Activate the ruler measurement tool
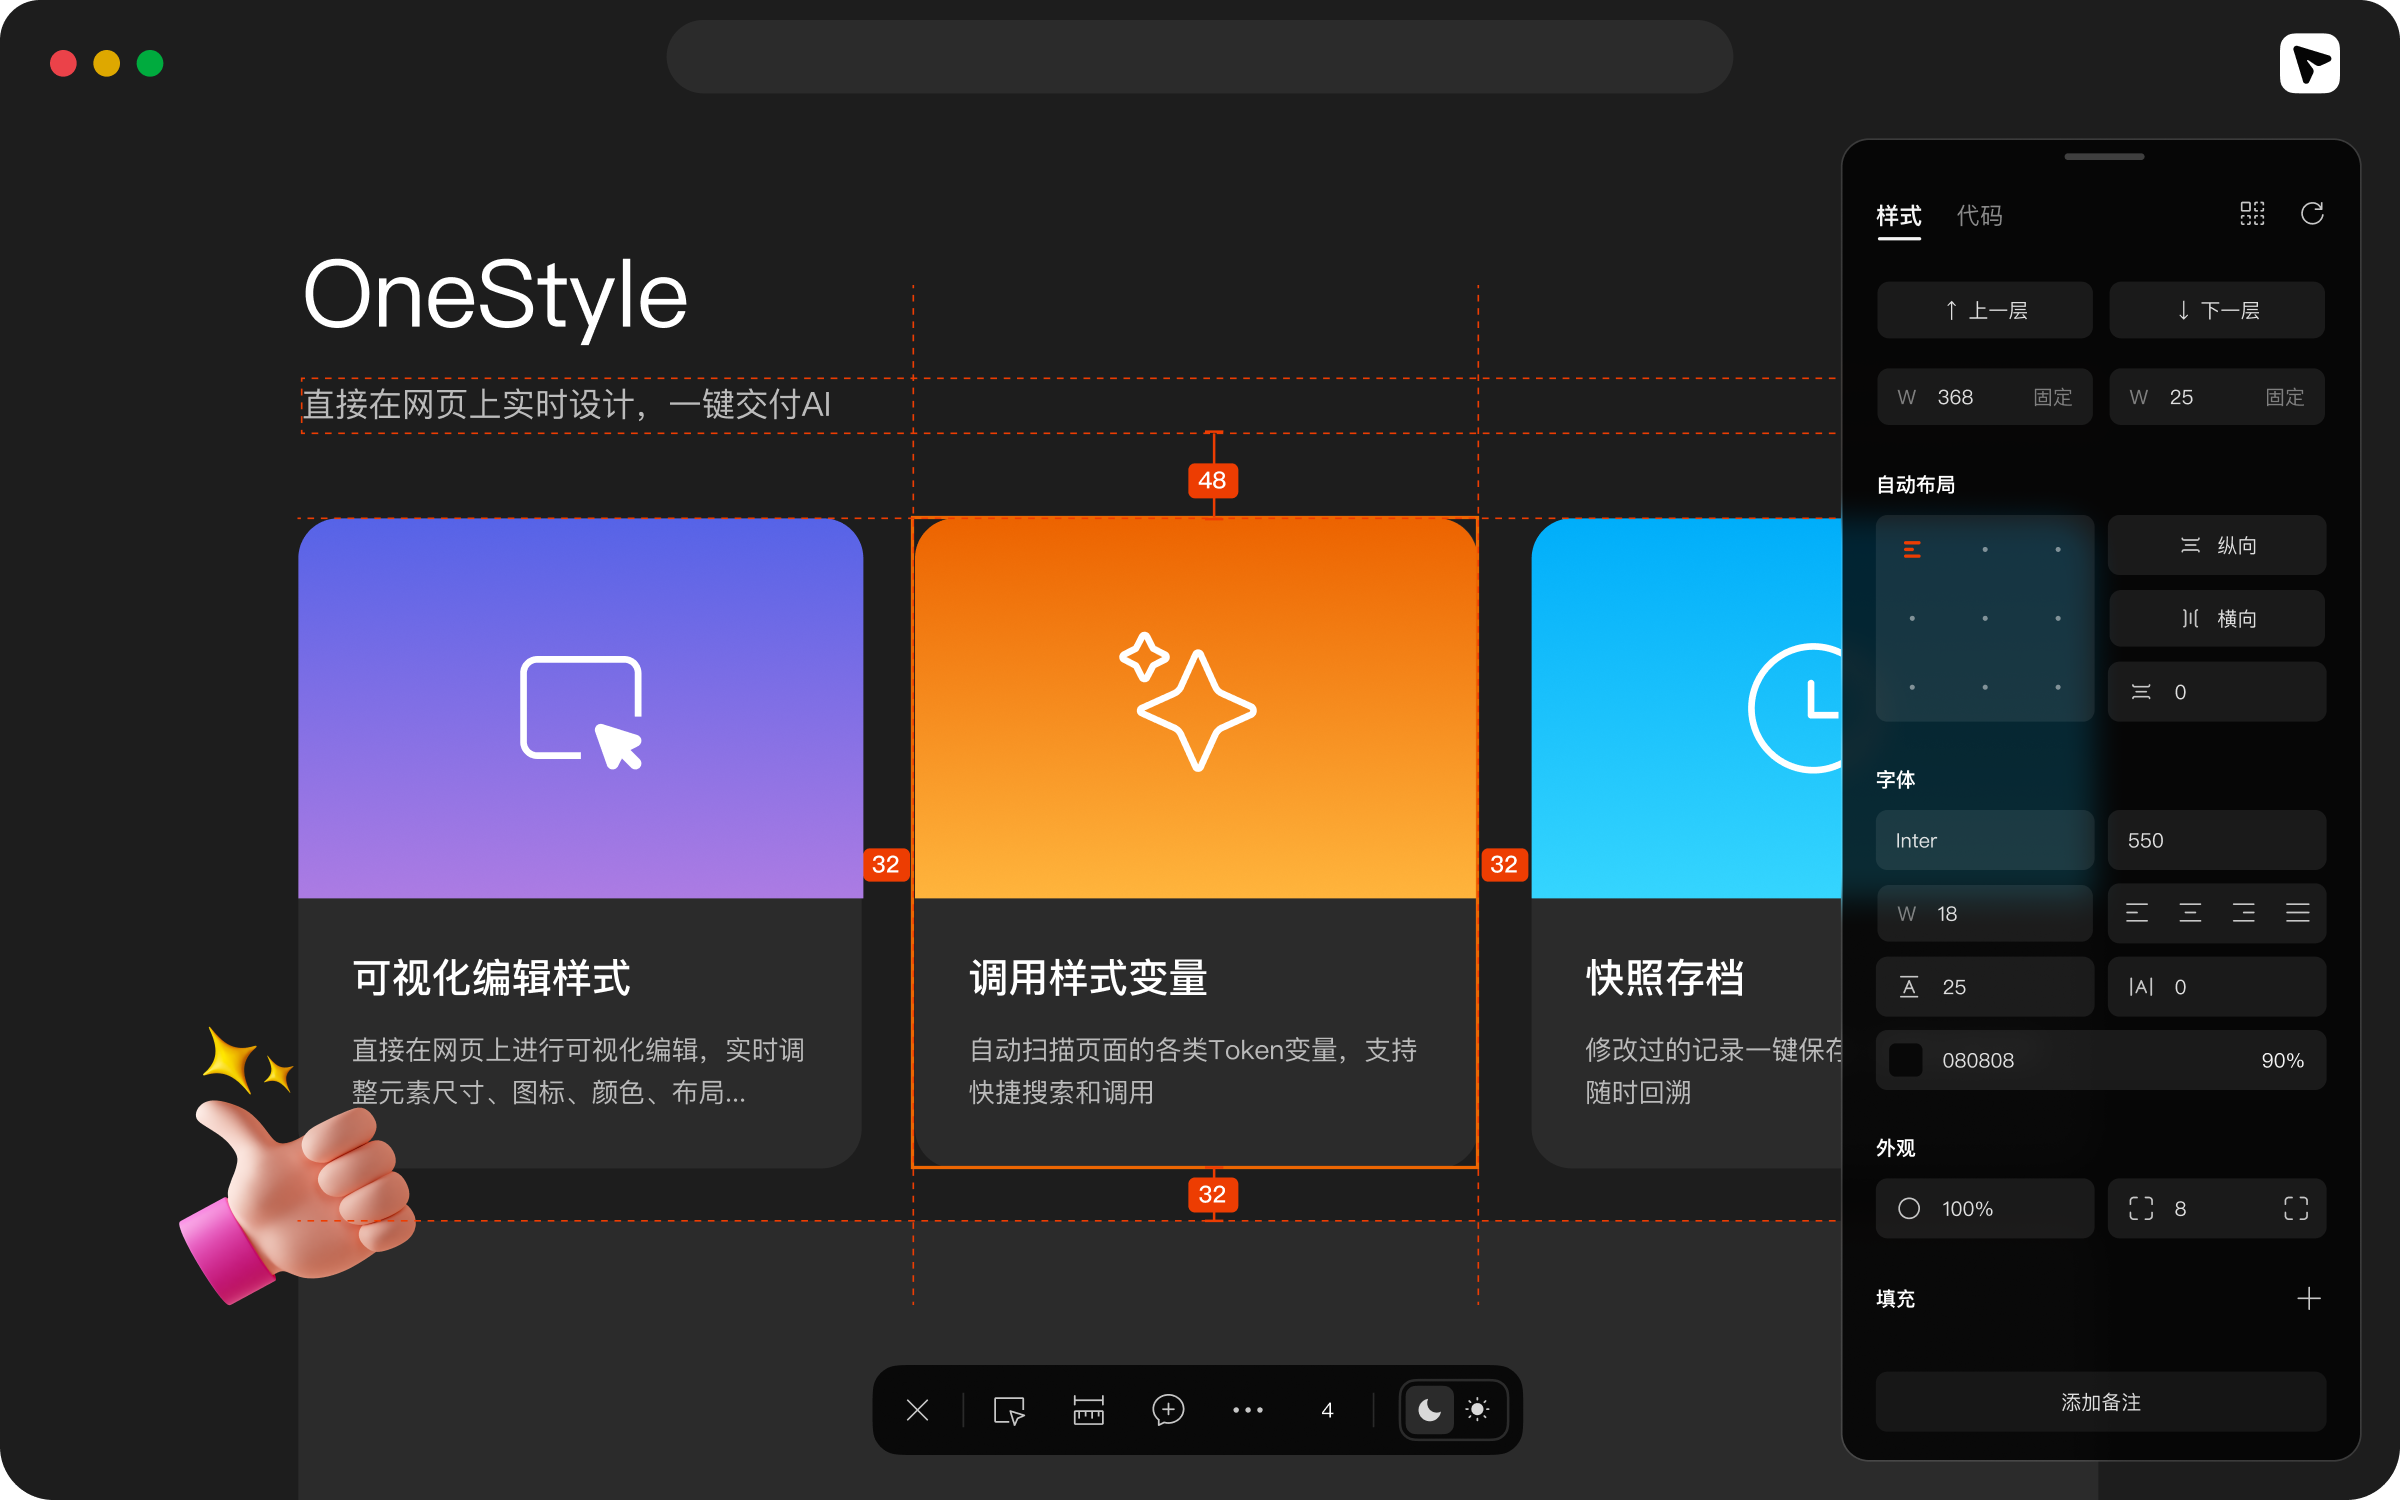The height and width of the screenshot is (1500, 2400). (x=1088, y=1410)
